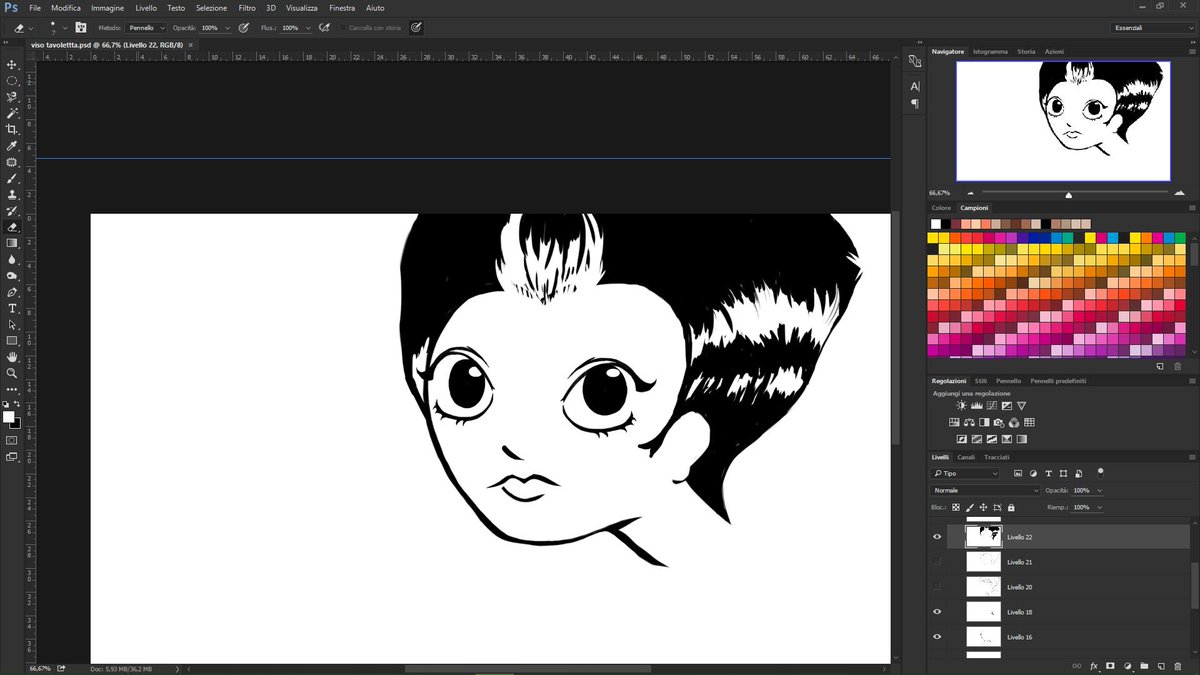Click zoom percentage field in status bar
Screen dimensions: 1200x675
pos(39,667)
